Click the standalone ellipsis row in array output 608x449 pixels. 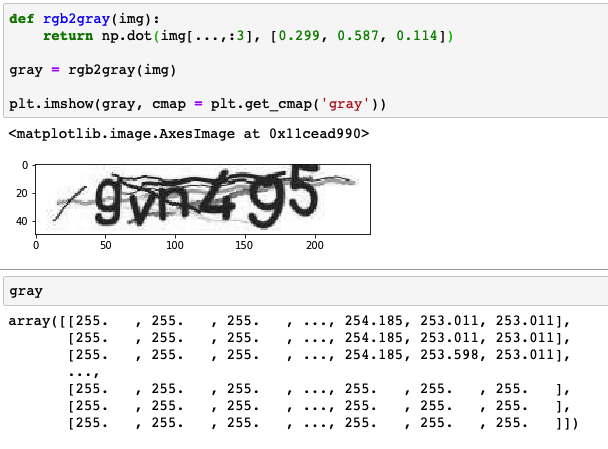pyautogui.click(x=79, y=372)
